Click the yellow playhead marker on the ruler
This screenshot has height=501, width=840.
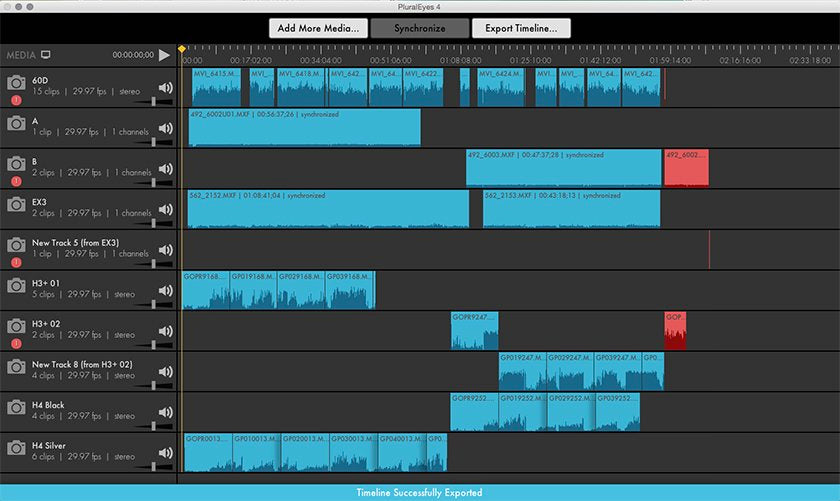[x=181, y=48]
